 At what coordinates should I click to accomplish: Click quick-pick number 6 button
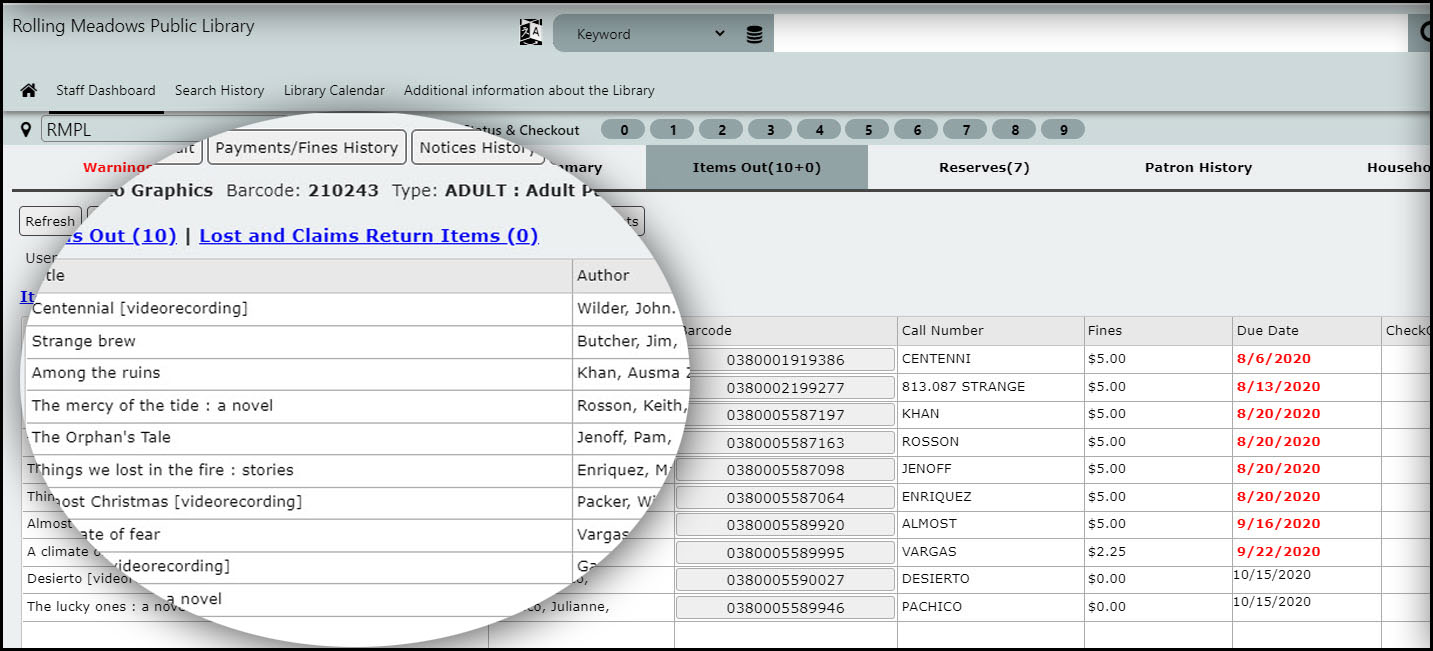point(917,130)
